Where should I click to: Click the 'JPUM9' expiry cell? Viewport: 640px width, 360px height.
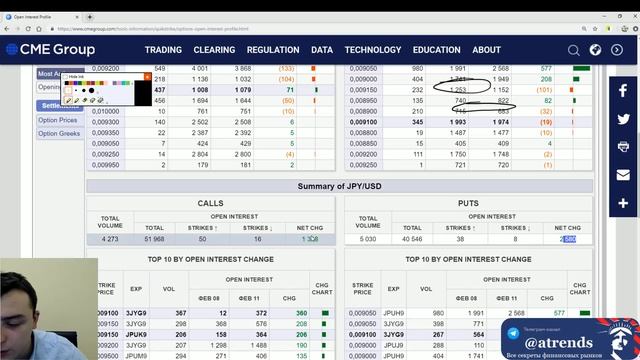[x=136, y=356]
